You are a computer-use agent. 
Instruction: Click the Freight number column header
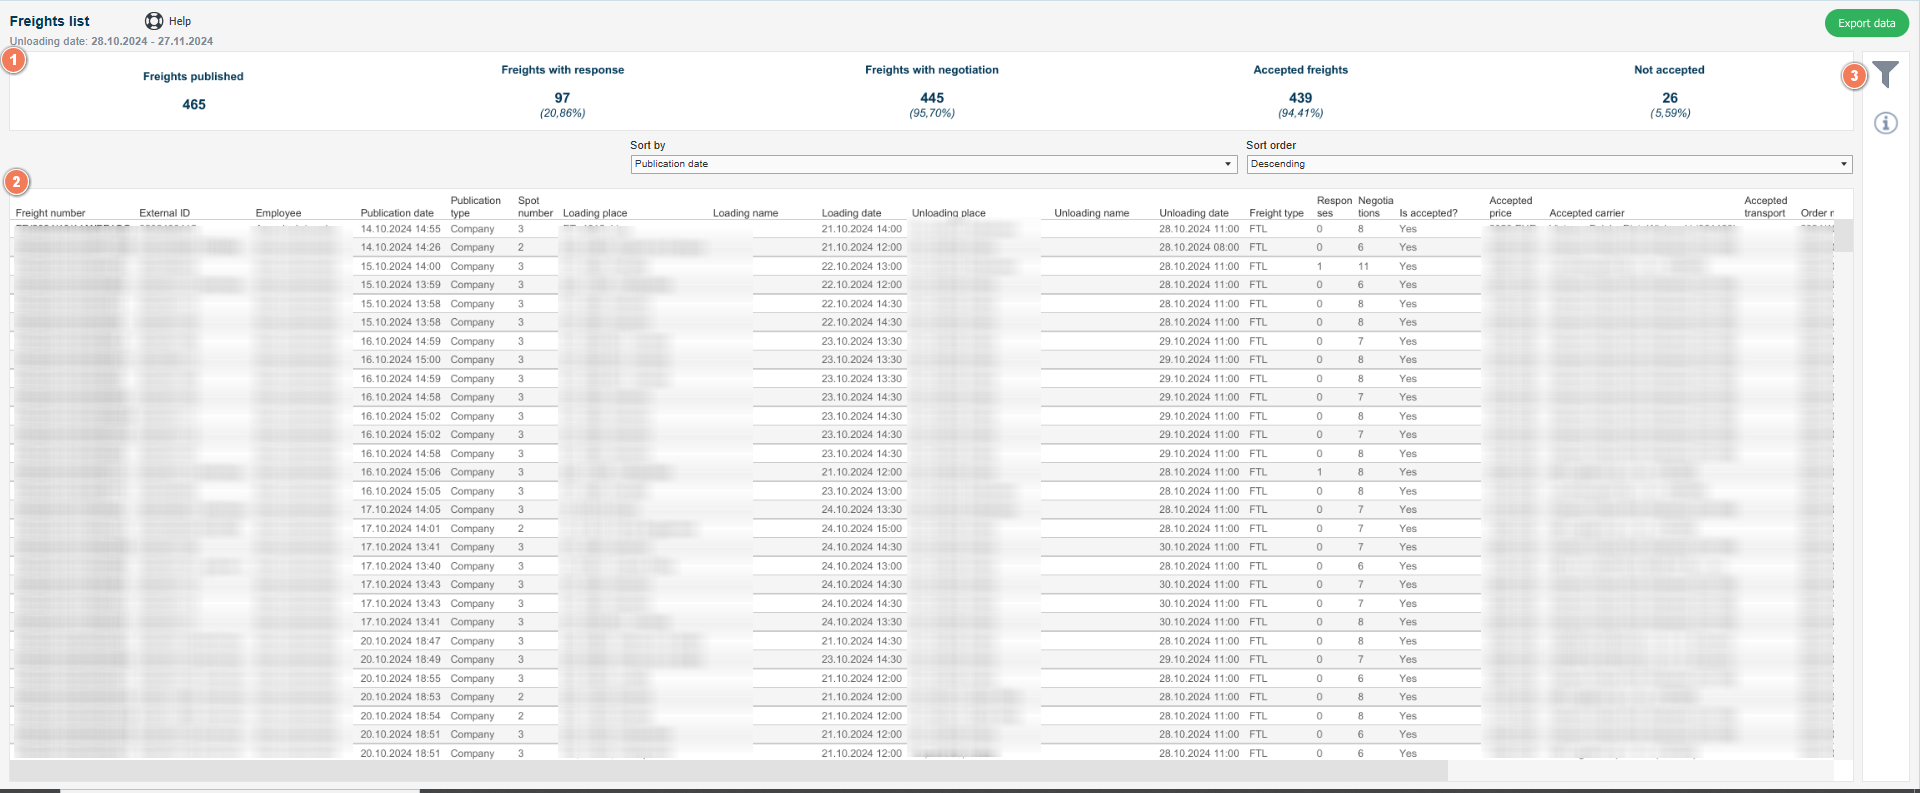pyautogui.click(x=50, y=213)
